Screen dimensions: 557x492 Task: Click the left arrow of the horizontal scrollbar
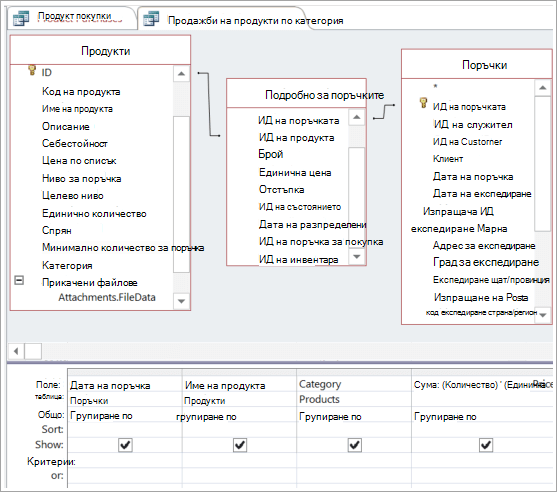16,351
